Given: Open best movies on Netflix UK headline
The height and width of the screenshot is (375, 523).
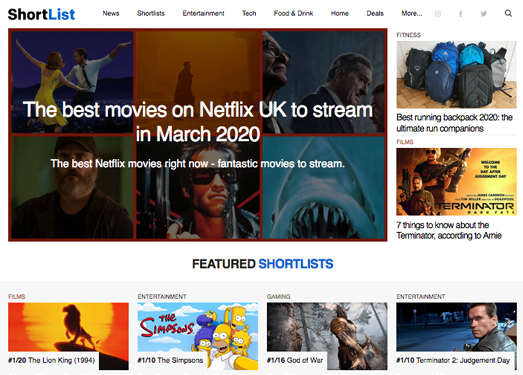Looking at the screenshot, I should pos(198,121).
